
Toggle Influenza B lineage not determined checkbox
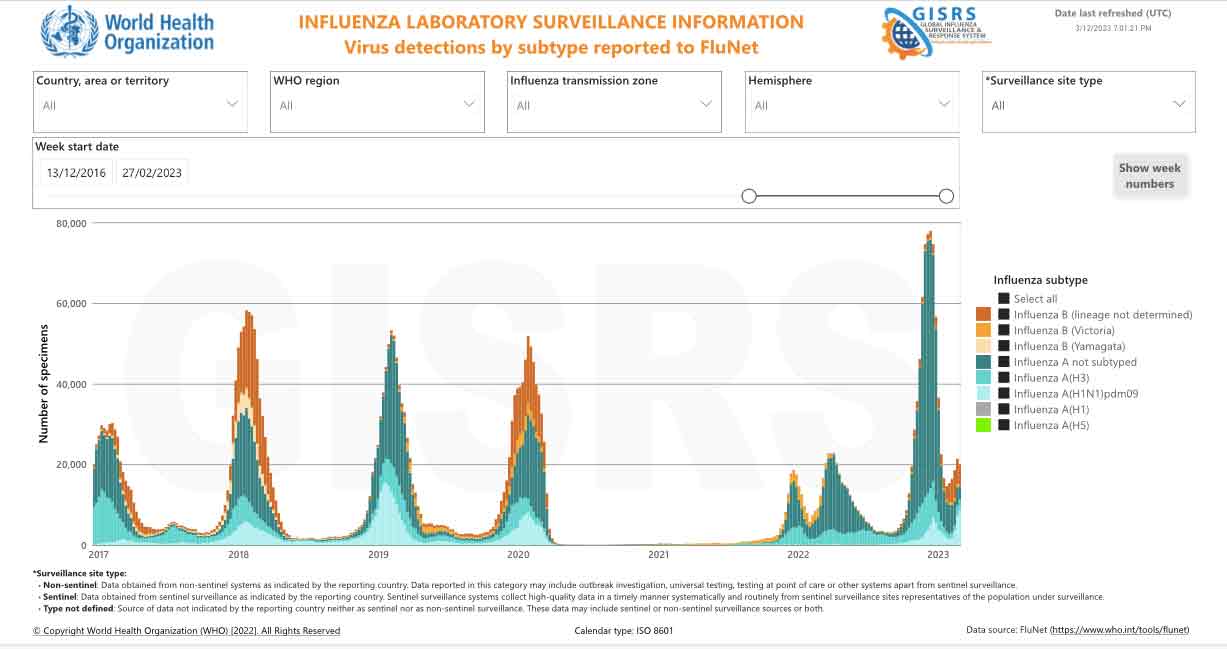(1003, 314)
